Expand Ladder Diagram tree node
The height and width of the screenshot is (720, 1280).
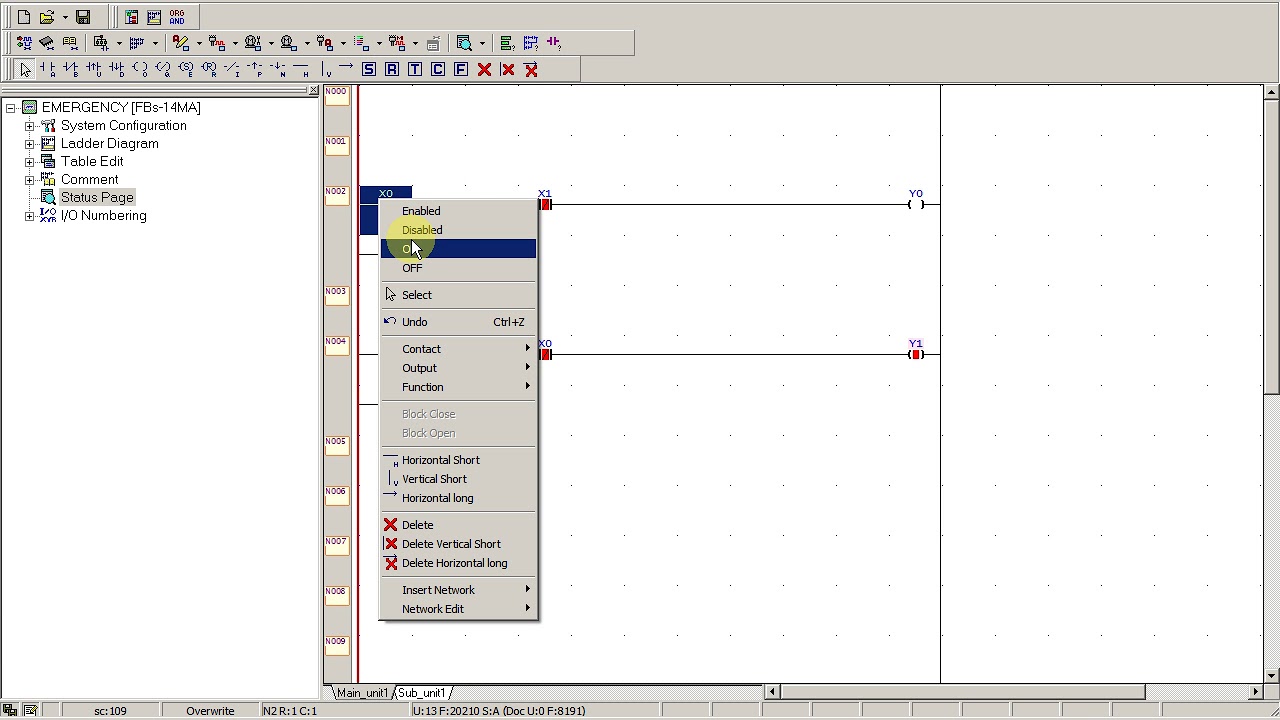click(x=29, y=144)
